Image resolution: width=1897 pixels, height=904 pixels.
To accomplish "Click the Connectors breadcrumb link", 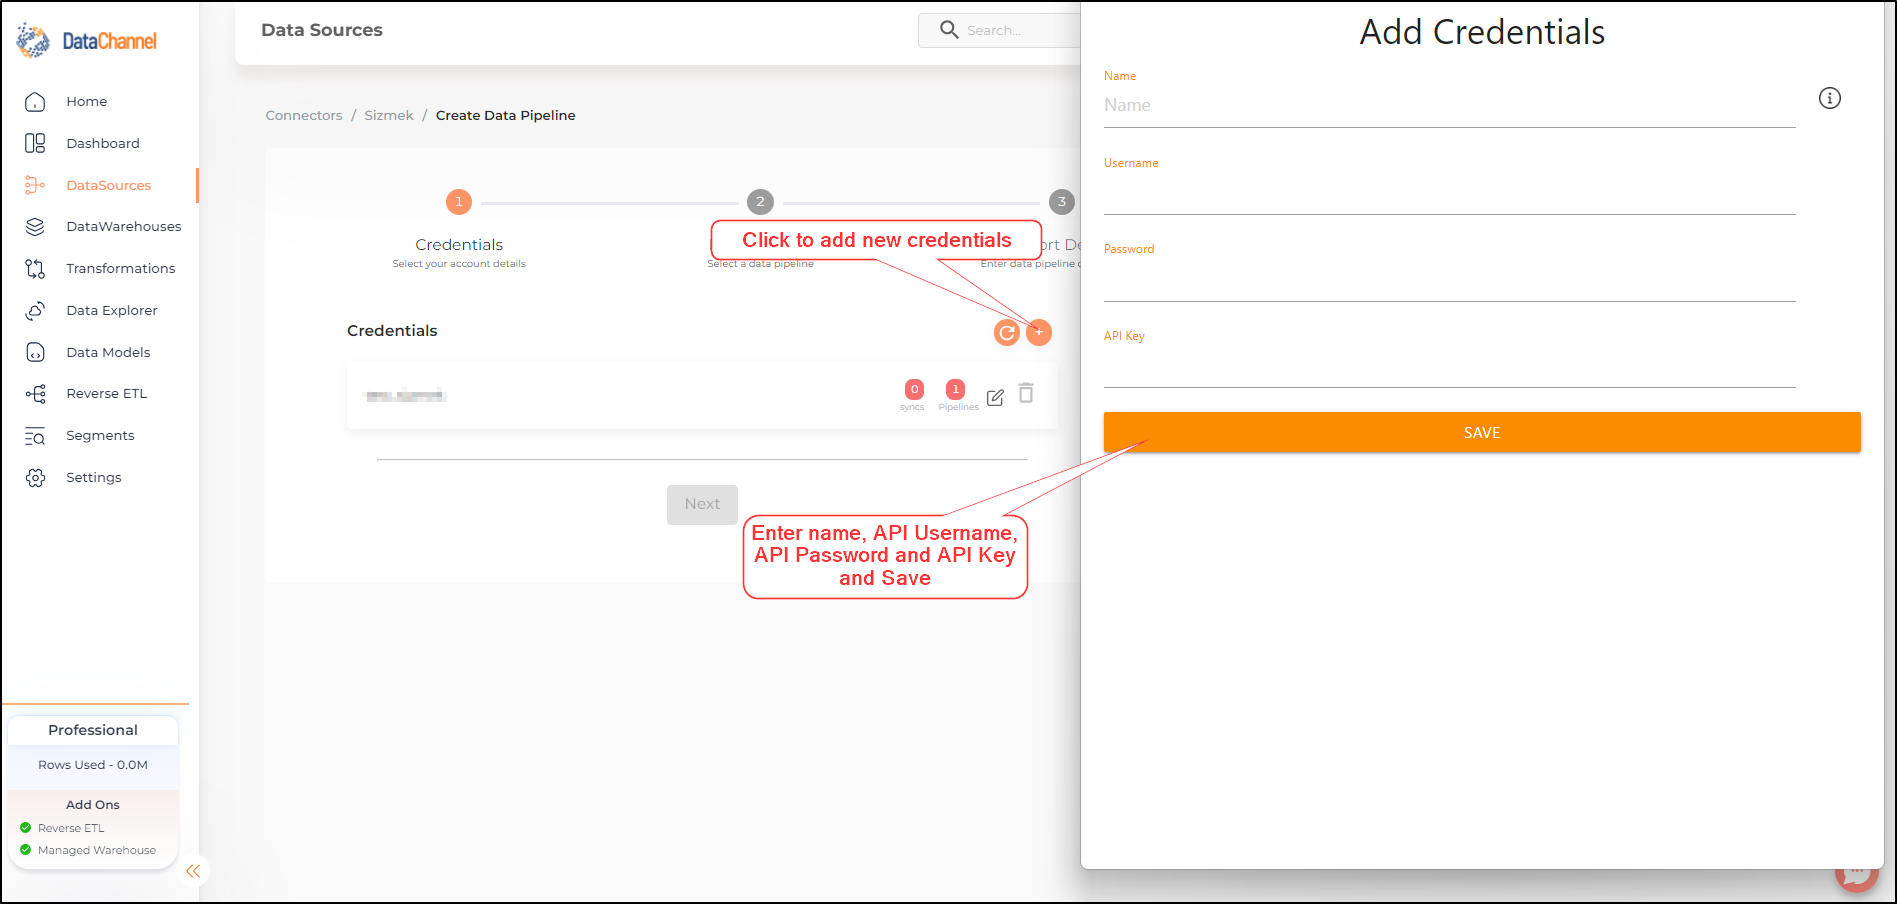I will pos(304,116).
